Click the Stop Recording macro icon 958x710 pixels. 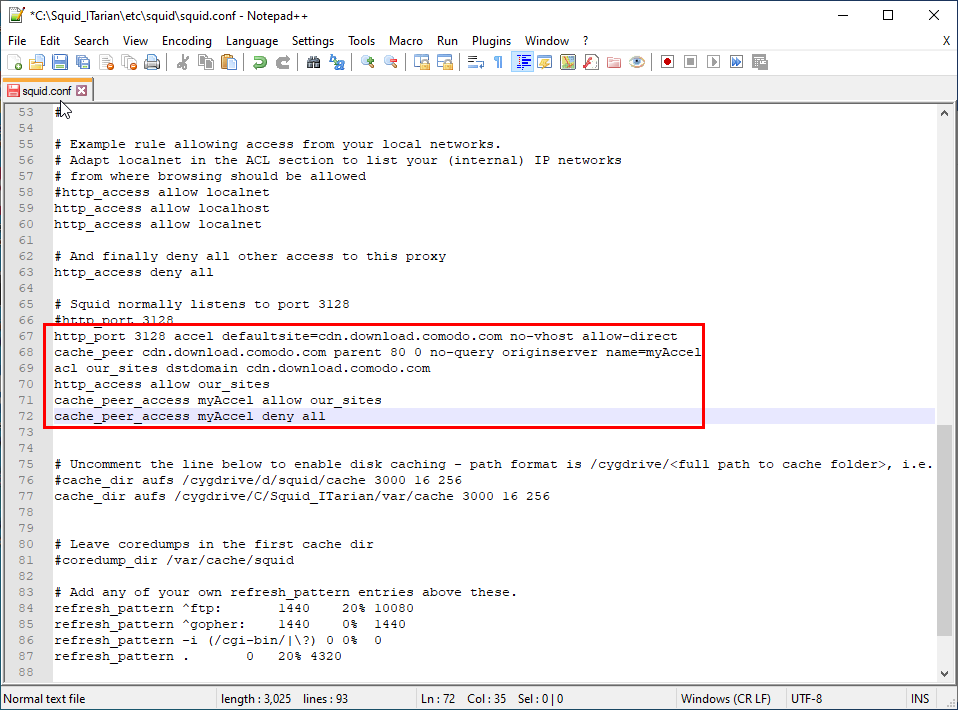click(x=690, y=62)
